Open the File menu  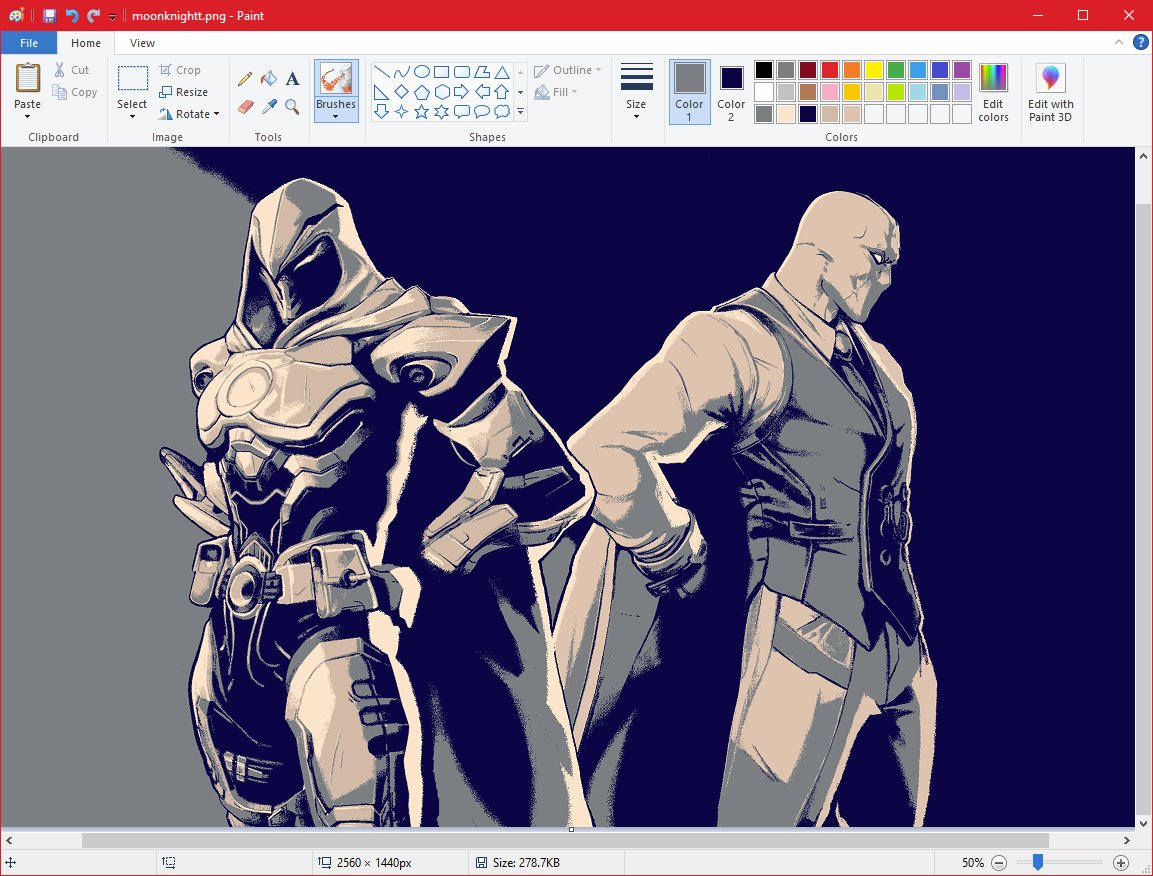click(x=29, y=43)
